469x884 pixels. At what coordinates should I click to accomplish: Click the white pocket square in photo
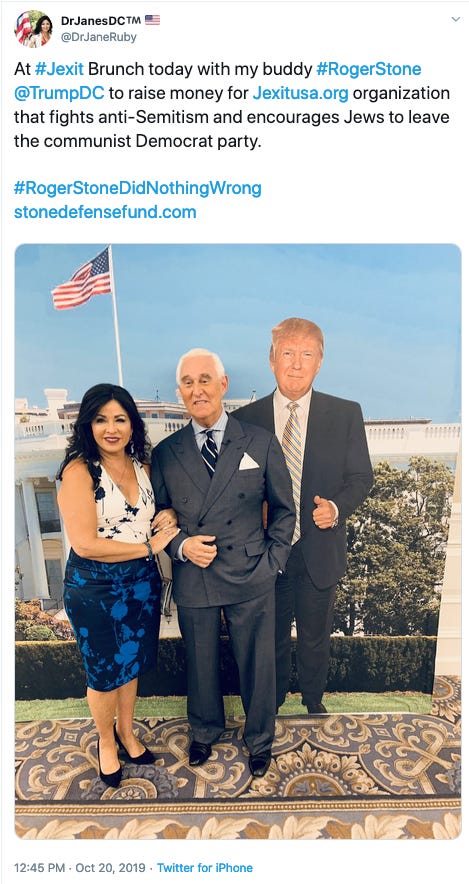click(248, 461)
